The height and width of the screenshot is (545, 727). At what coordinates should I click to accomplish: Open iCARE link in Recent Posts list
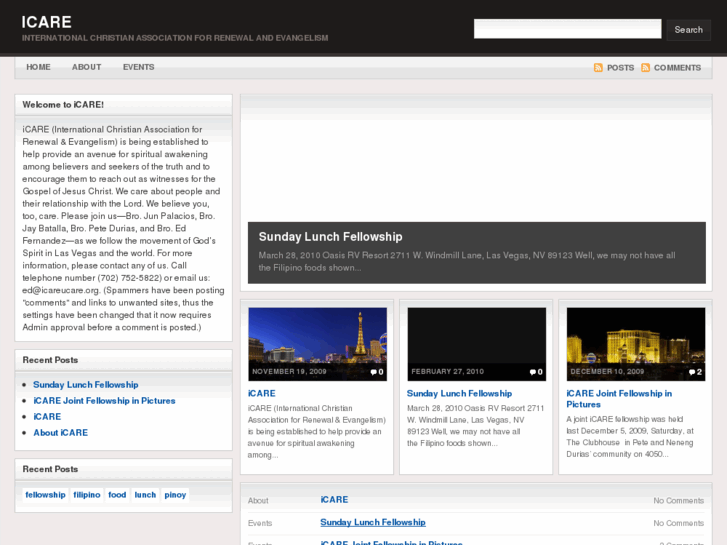(x=47, y=417)
